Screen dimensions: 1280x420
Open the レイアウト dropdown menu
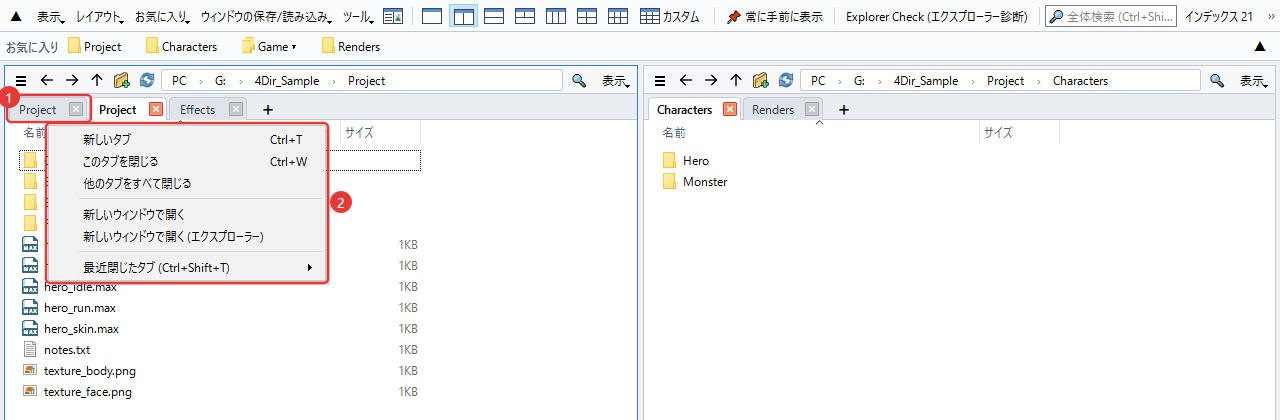tap(101, 17)
